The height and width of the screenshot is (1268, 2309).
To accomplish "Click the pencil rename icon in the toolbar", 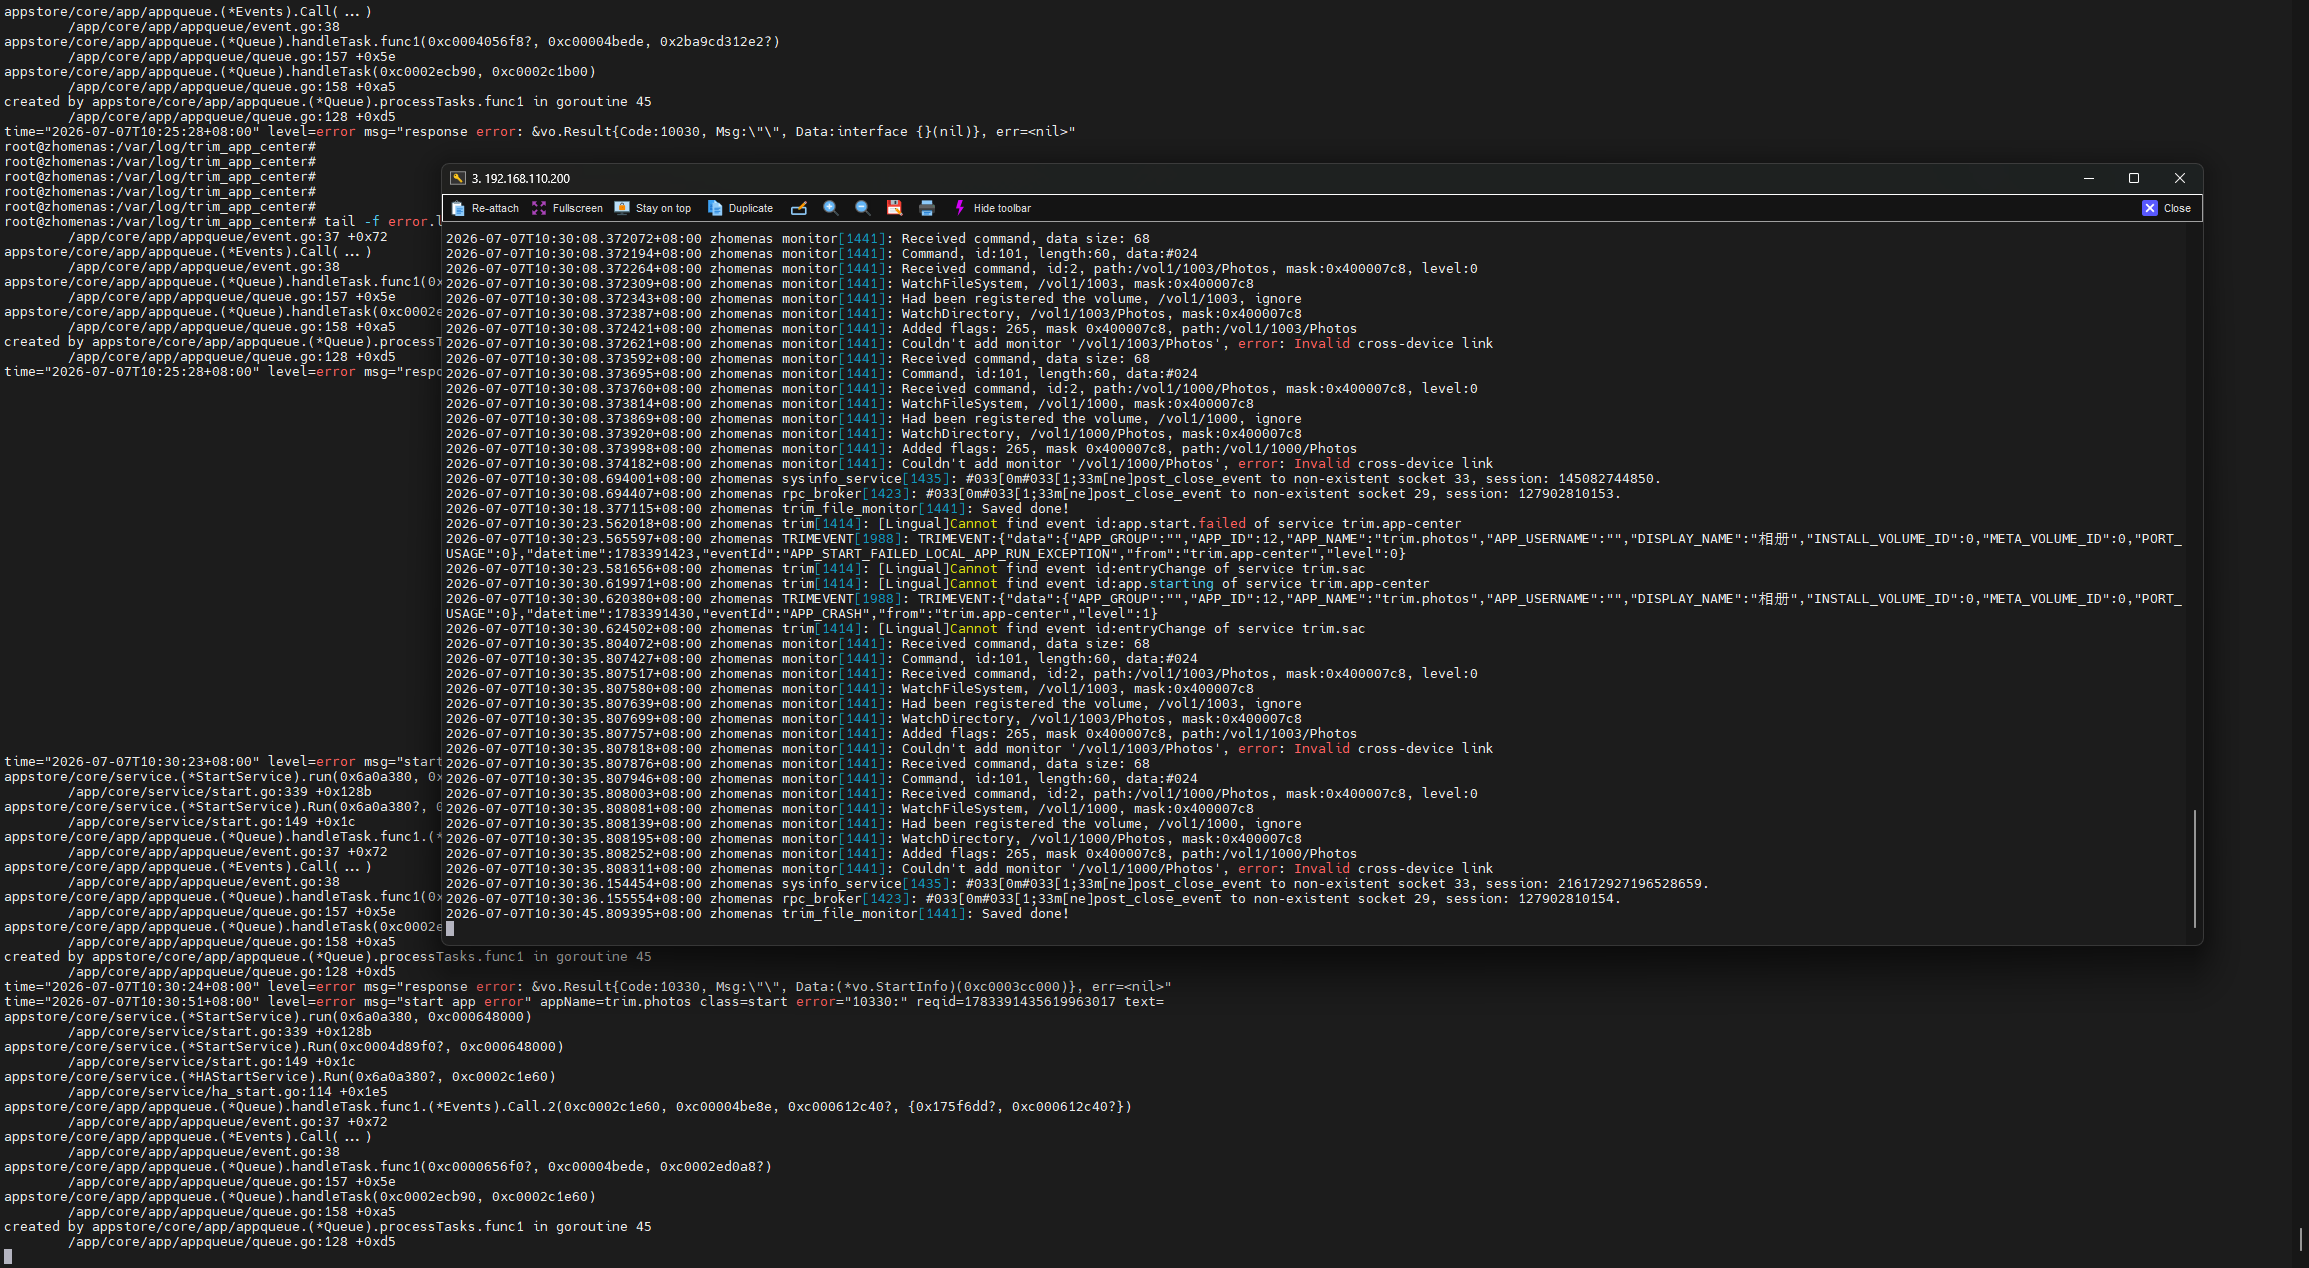I will [x=798, y=208].
